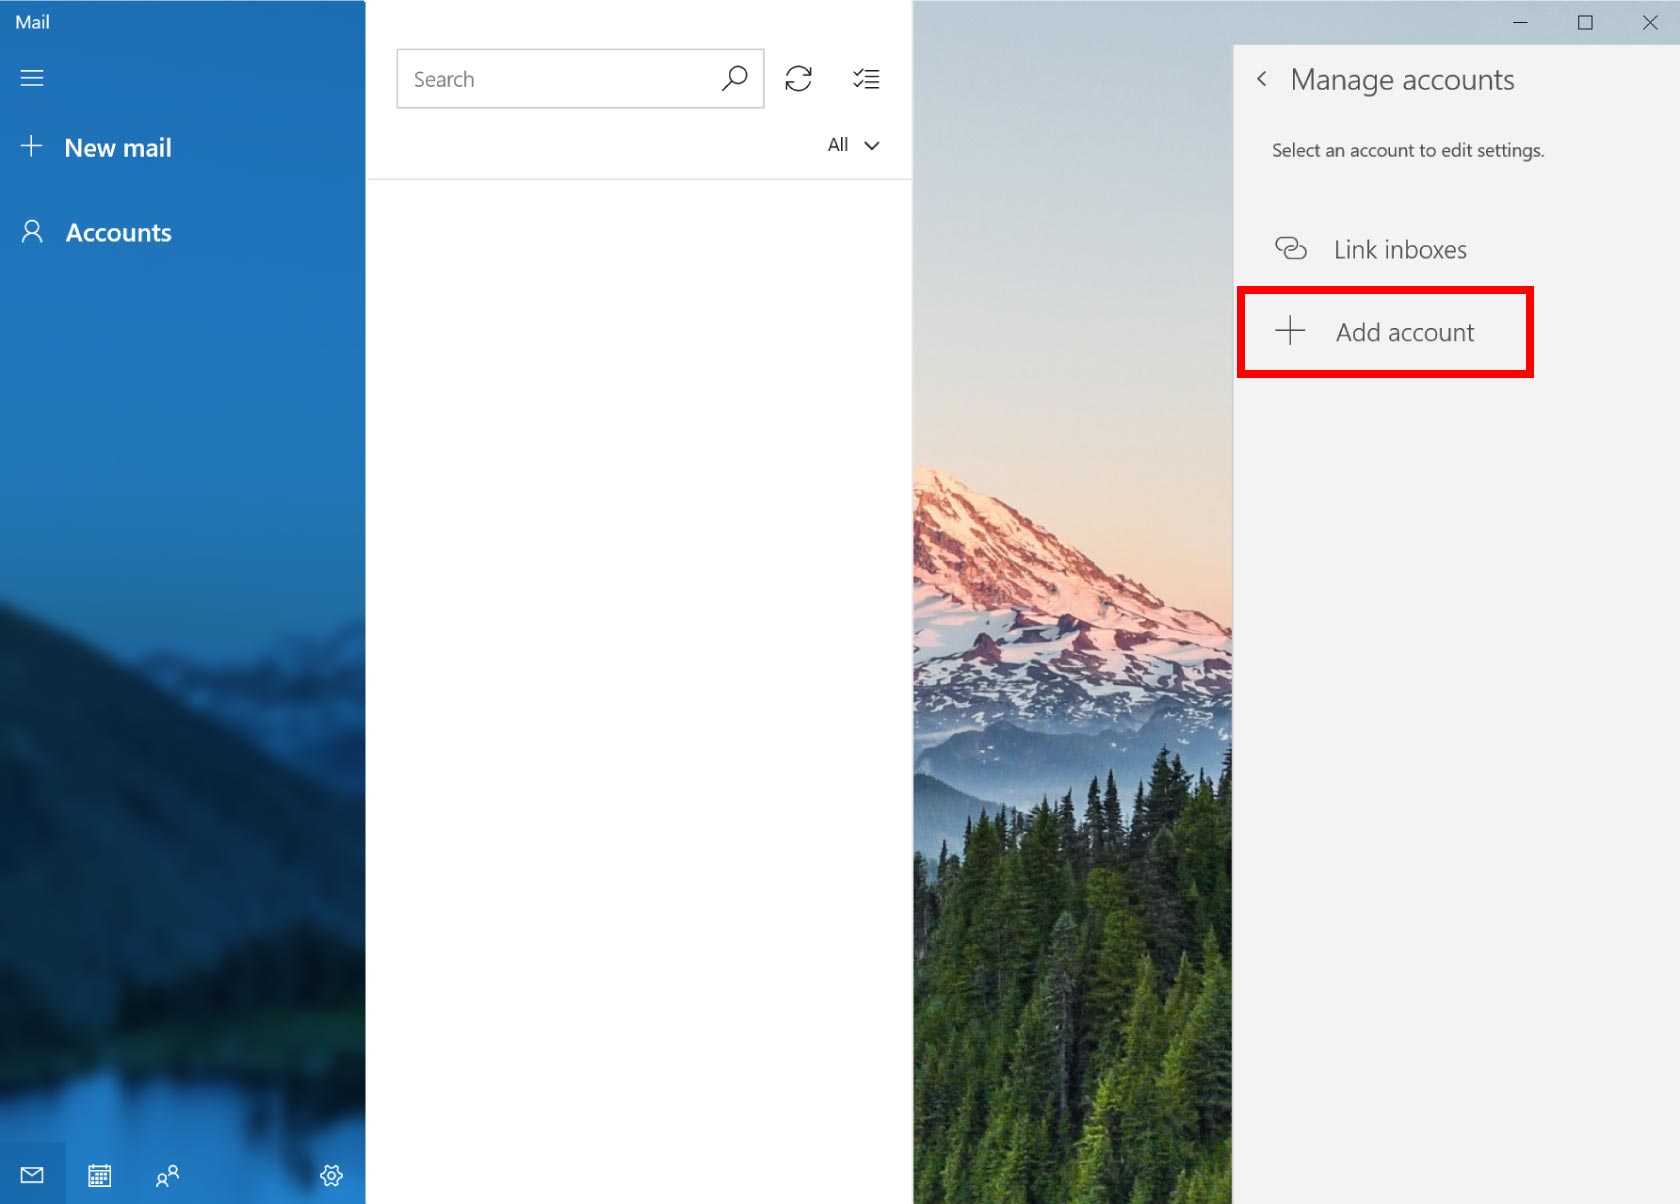Viewport: 1680px width, 1204px height.
Task: Expand the All filter dropdown
Action: 853,145
